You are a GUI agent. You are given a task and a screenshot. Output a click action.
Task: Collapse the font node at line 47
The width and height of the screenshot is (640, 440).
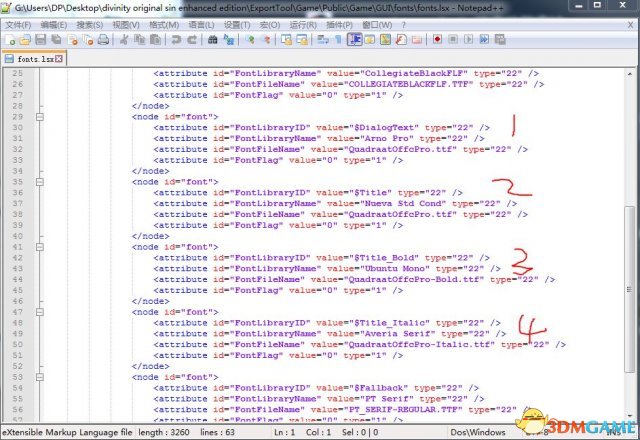pyautogui.click(x=40, y=312)
